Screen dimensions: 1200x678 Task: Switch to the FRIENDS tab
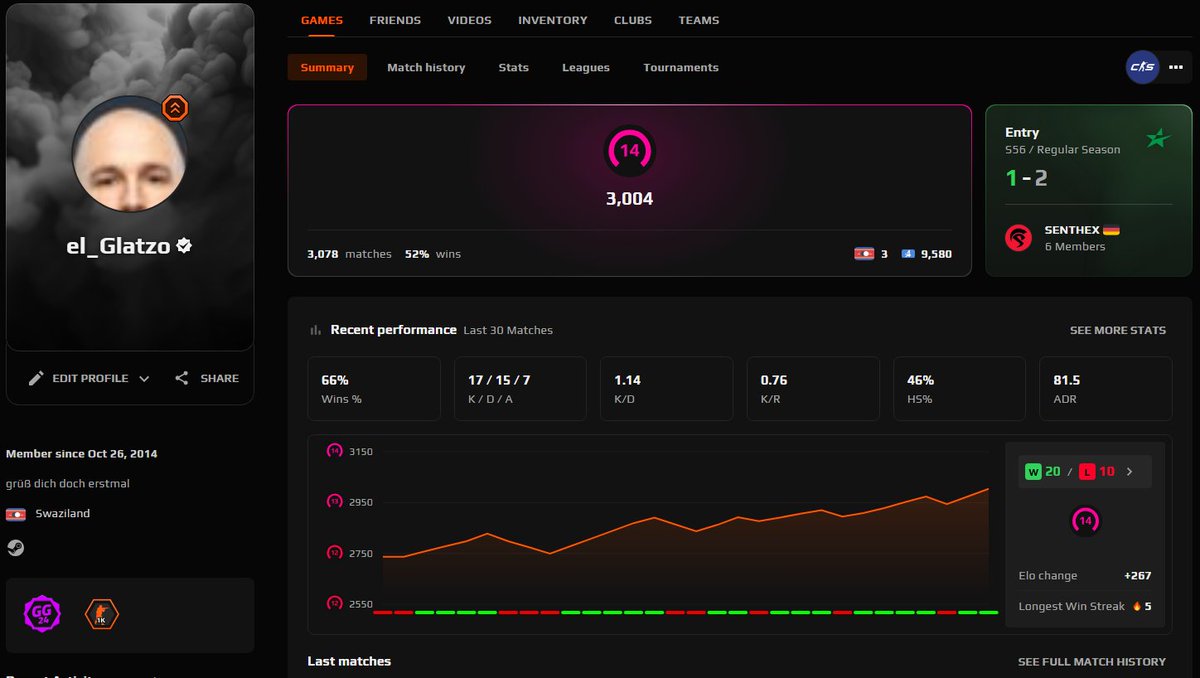395,20
